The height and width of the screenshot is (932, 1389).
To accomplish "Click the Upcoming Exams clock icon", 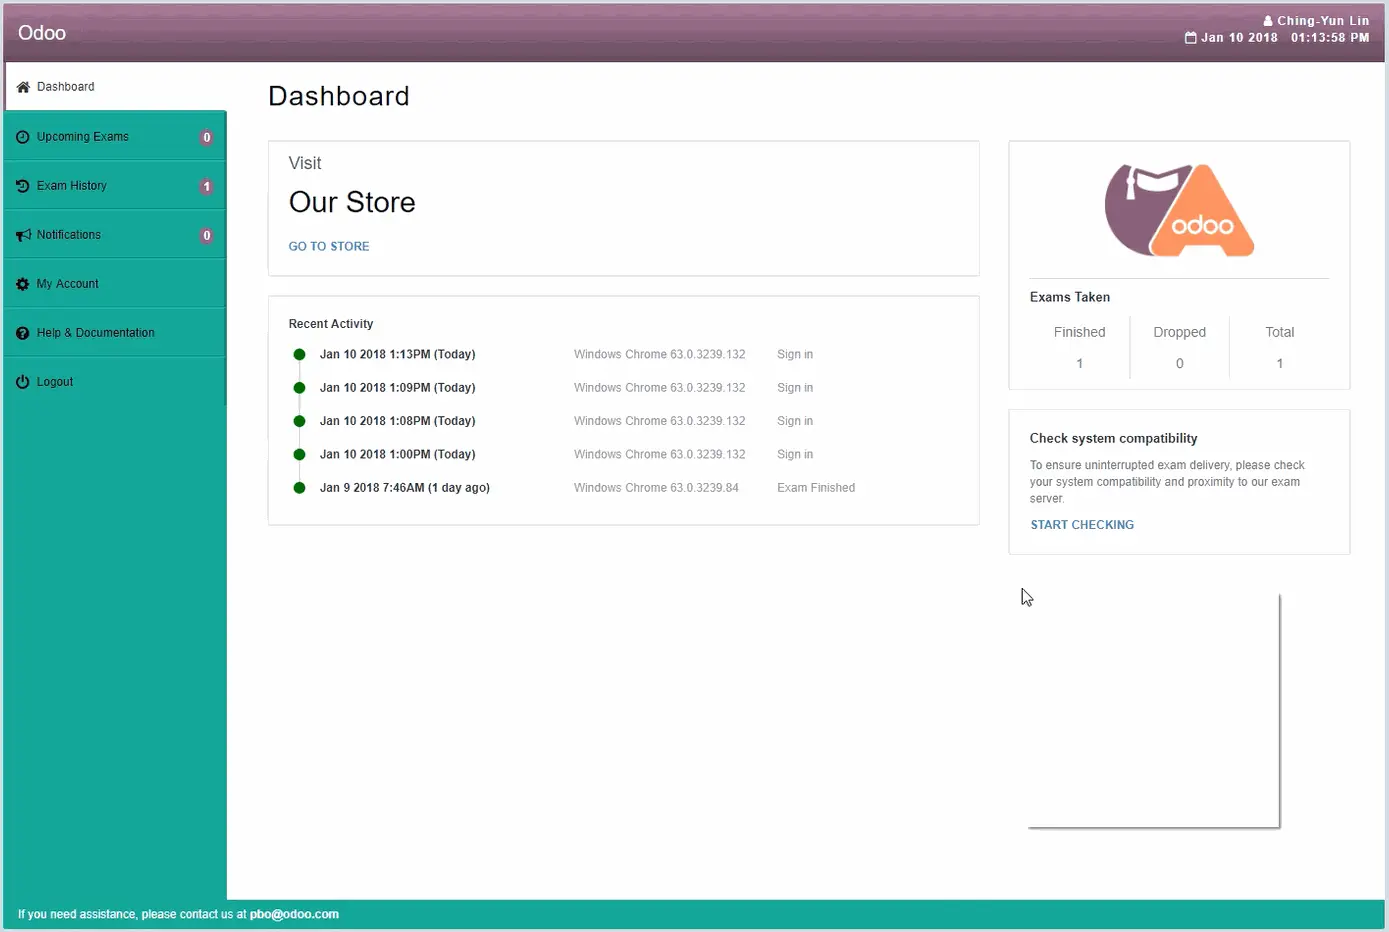I will tap(23, 137).
